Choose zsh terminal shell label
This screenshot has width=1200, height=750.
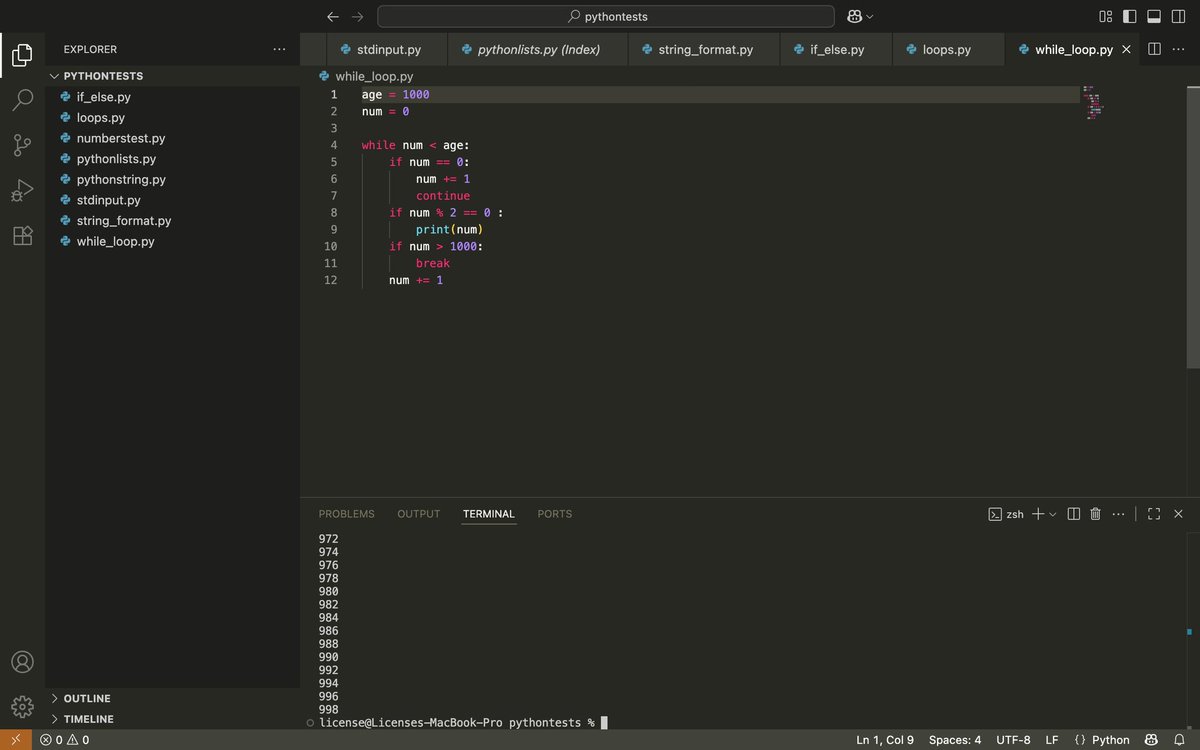[1006, 514]
